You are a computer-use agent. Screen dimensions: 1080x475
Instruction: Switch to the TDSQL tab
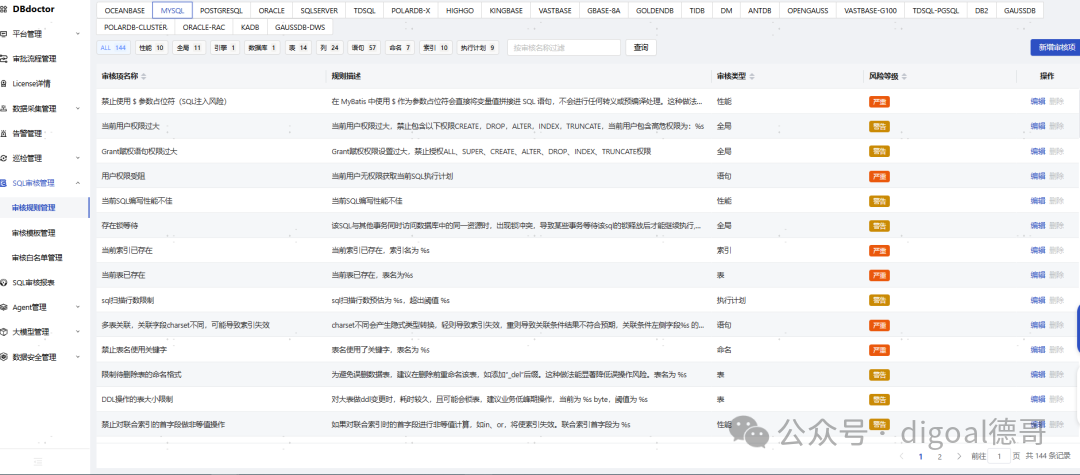click(x=365, y=11)
